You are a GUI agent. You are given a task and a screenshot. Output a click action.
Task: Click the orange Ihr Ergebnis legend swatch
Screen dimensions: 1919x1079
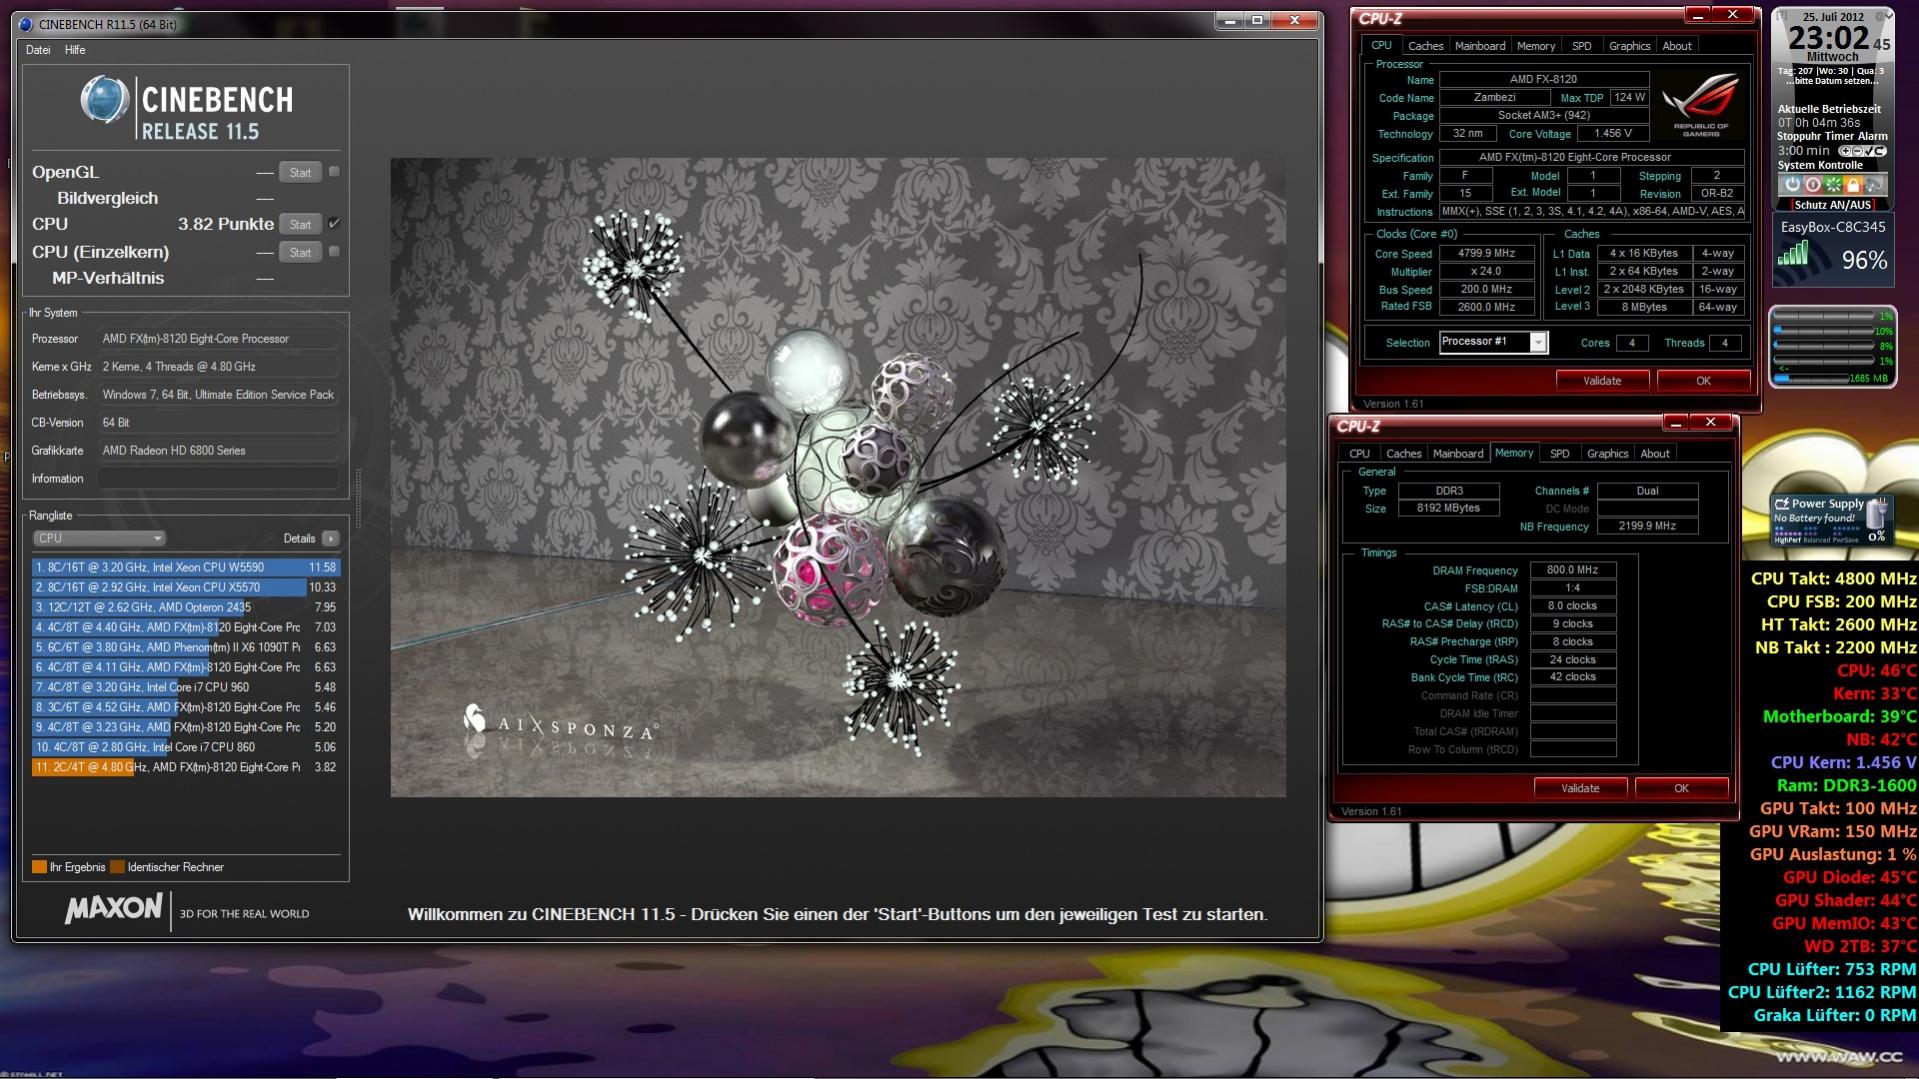pyautogui.click(x=39, y=867)
